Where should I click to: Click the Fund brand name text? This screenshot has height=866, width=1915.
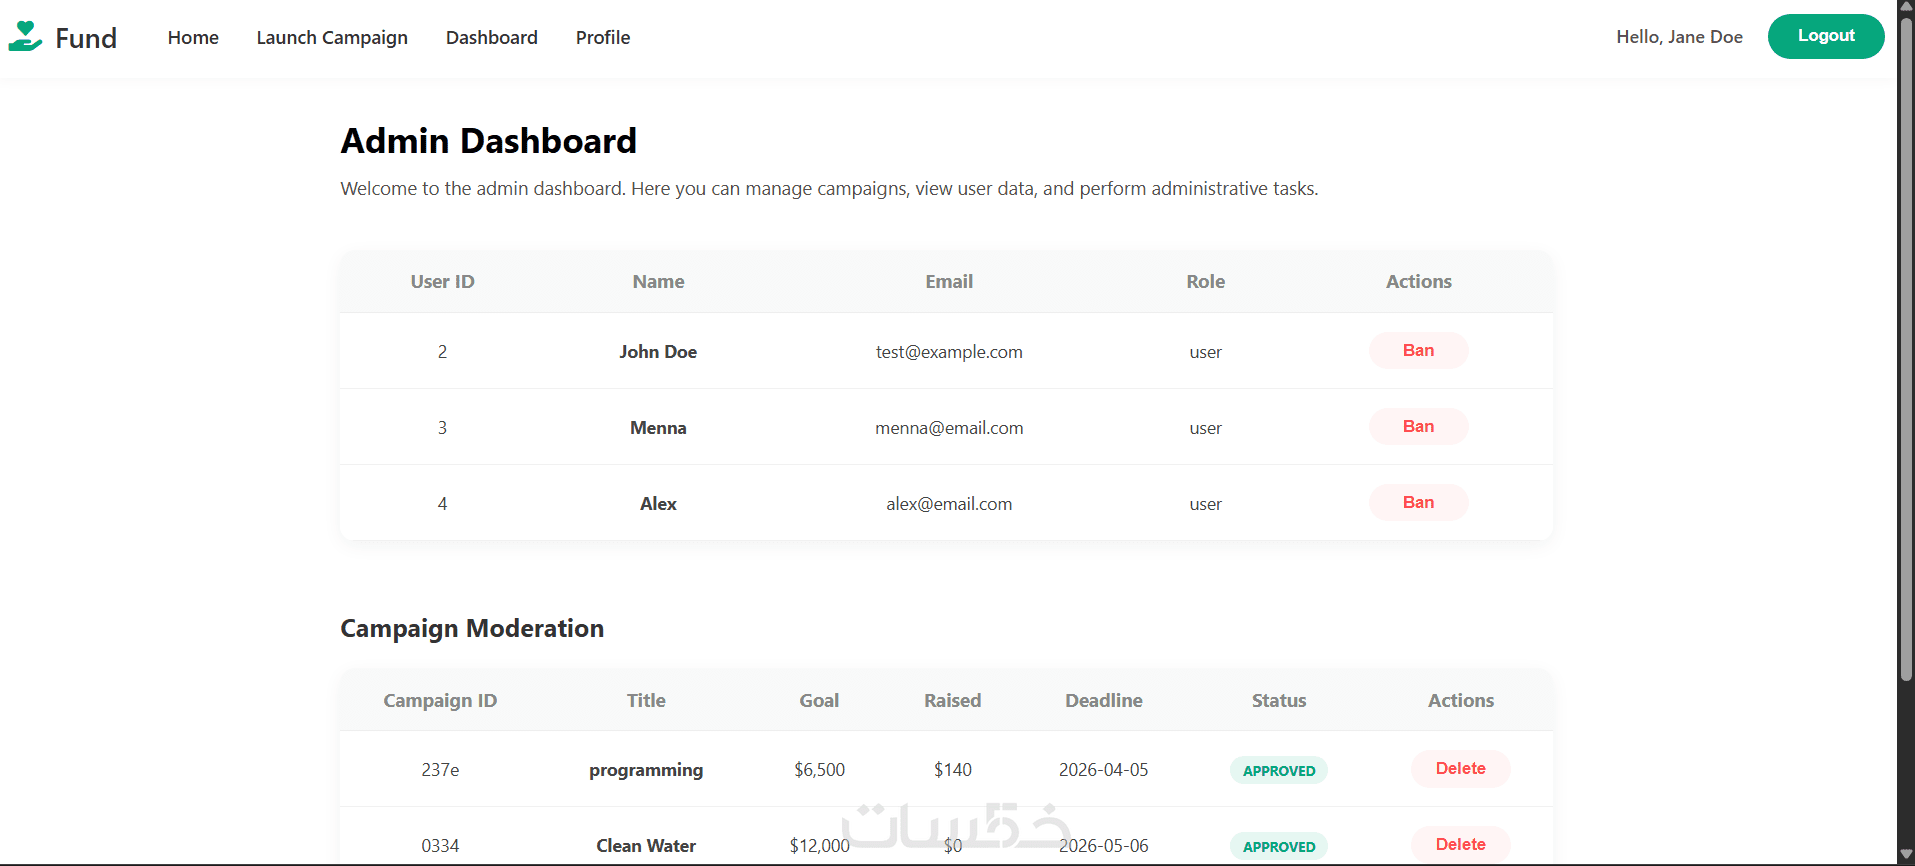86,38
